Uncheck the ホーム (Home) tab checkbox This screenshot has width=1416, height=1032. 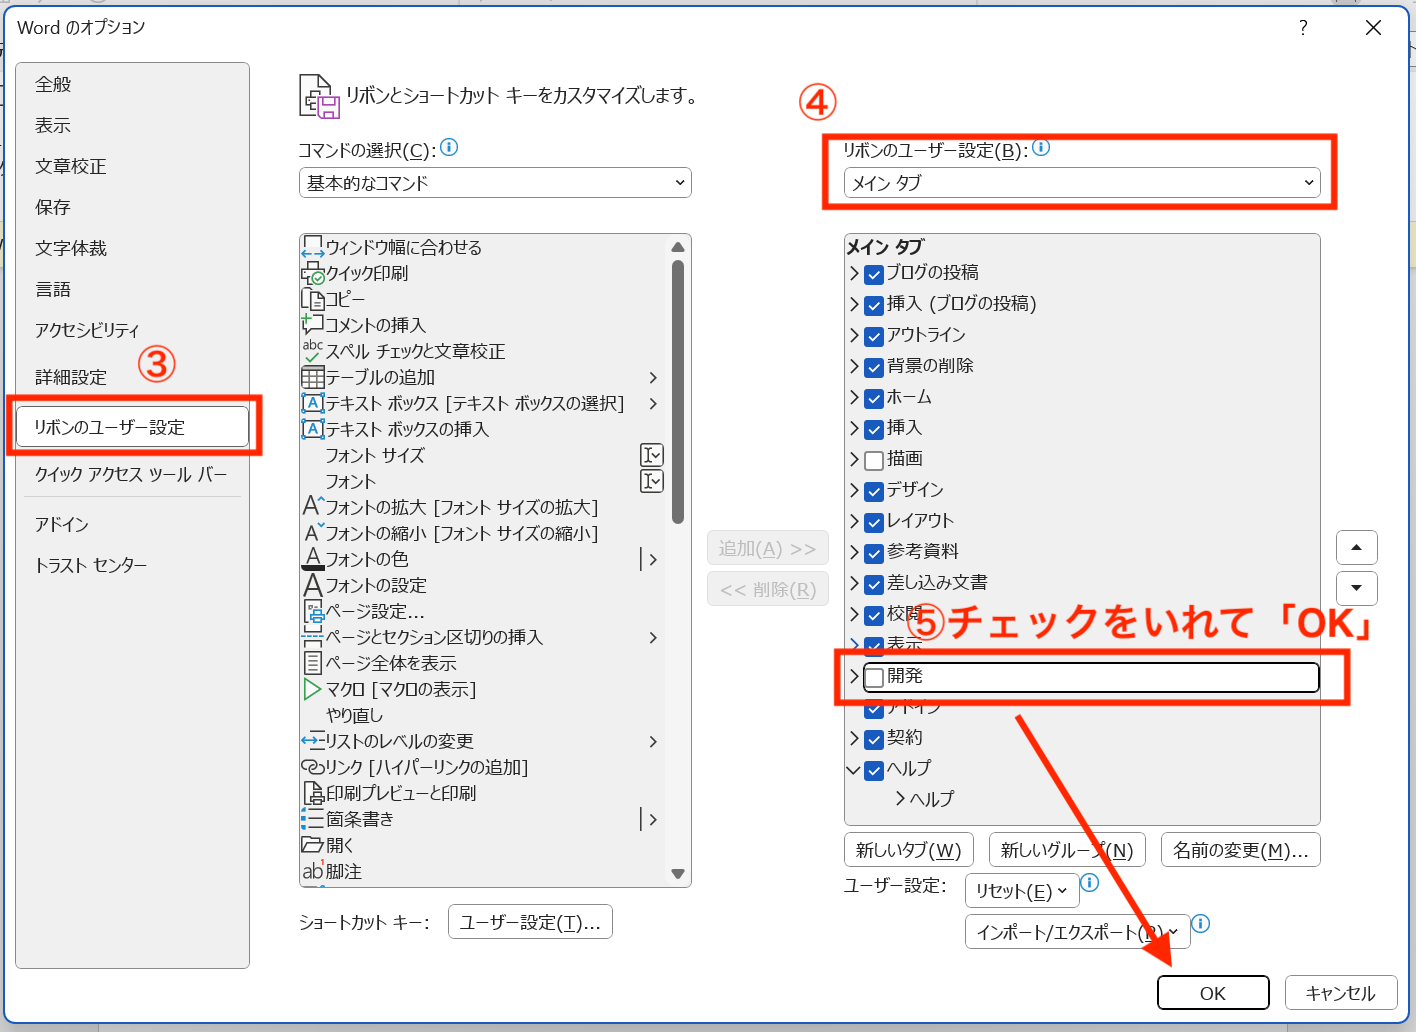tap(873, 397)
